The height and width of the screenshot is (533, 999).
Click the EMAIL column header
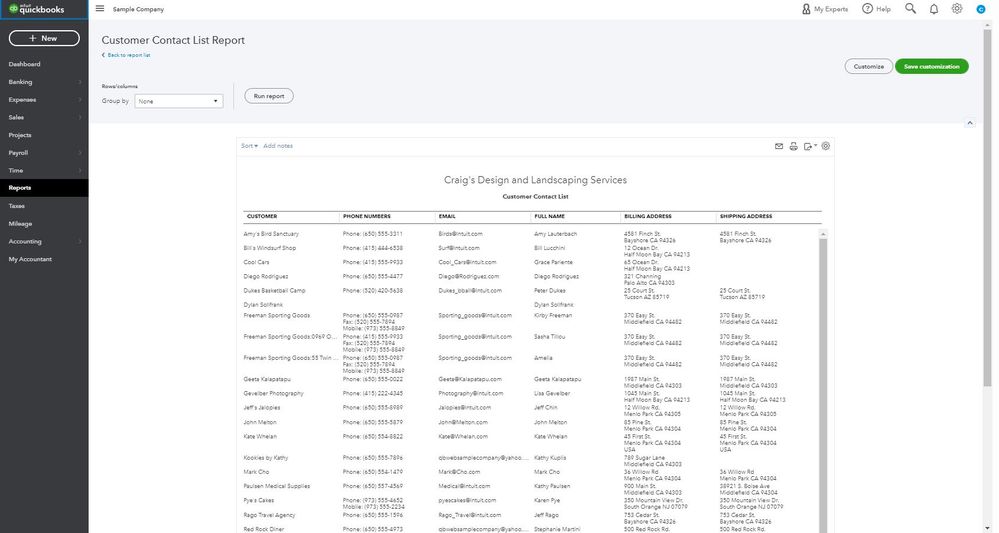[447, 217]
